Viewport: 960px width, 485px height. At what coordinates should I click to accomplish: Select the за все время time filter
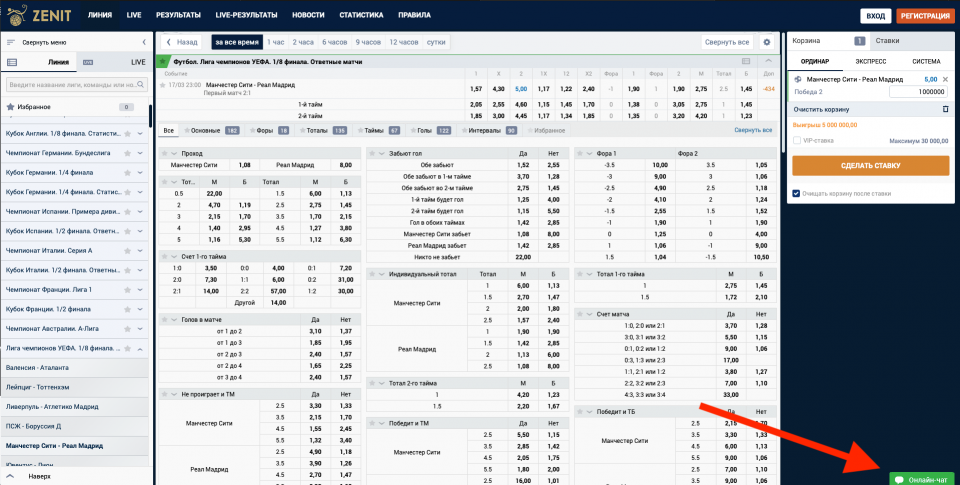(x=237, y=42)
